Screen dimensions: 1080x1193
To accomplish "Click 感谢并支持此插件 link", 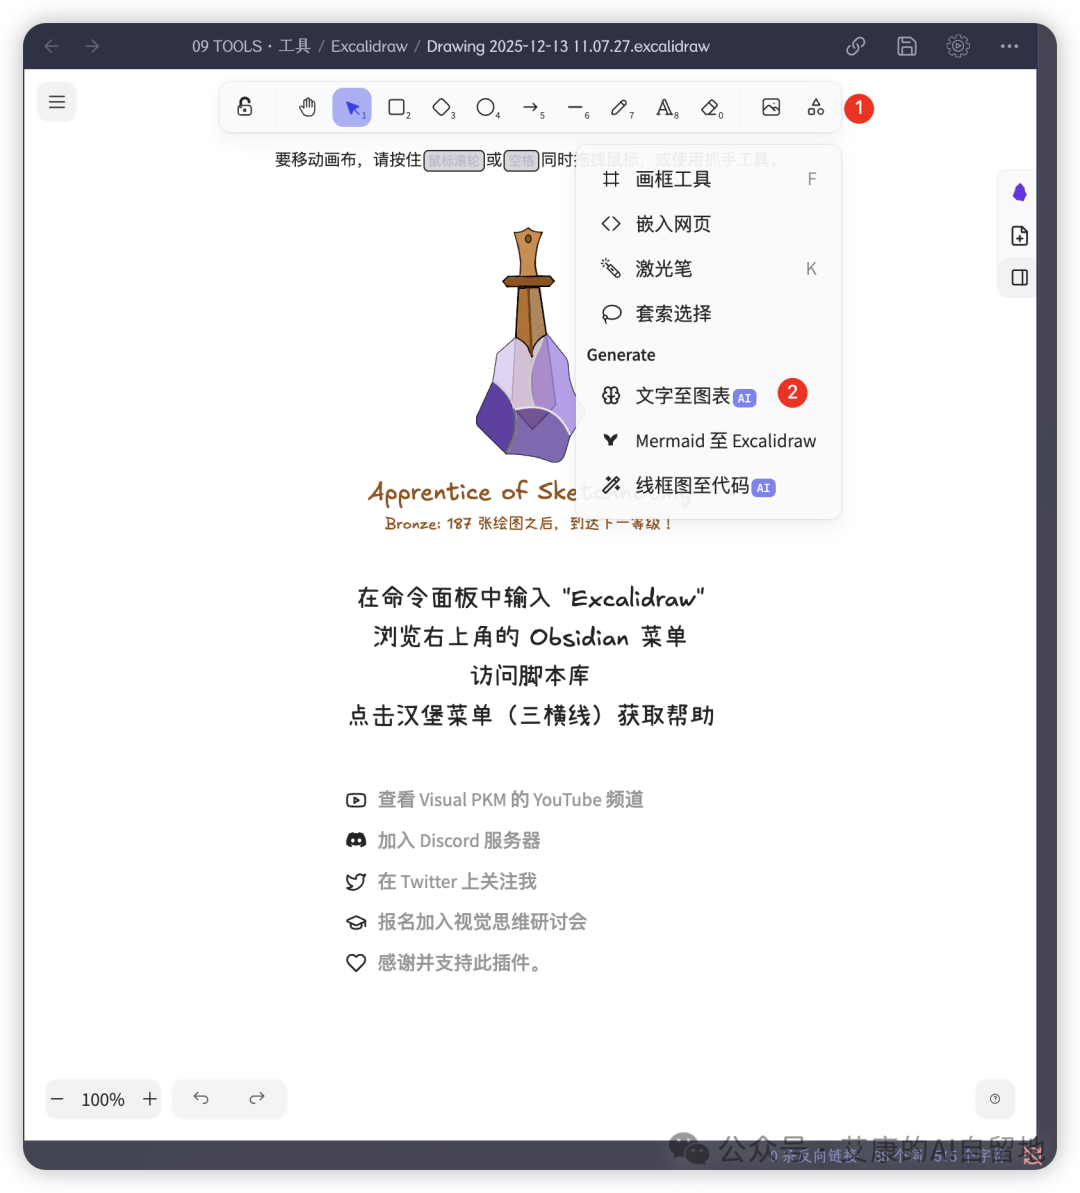I will 445,962.
